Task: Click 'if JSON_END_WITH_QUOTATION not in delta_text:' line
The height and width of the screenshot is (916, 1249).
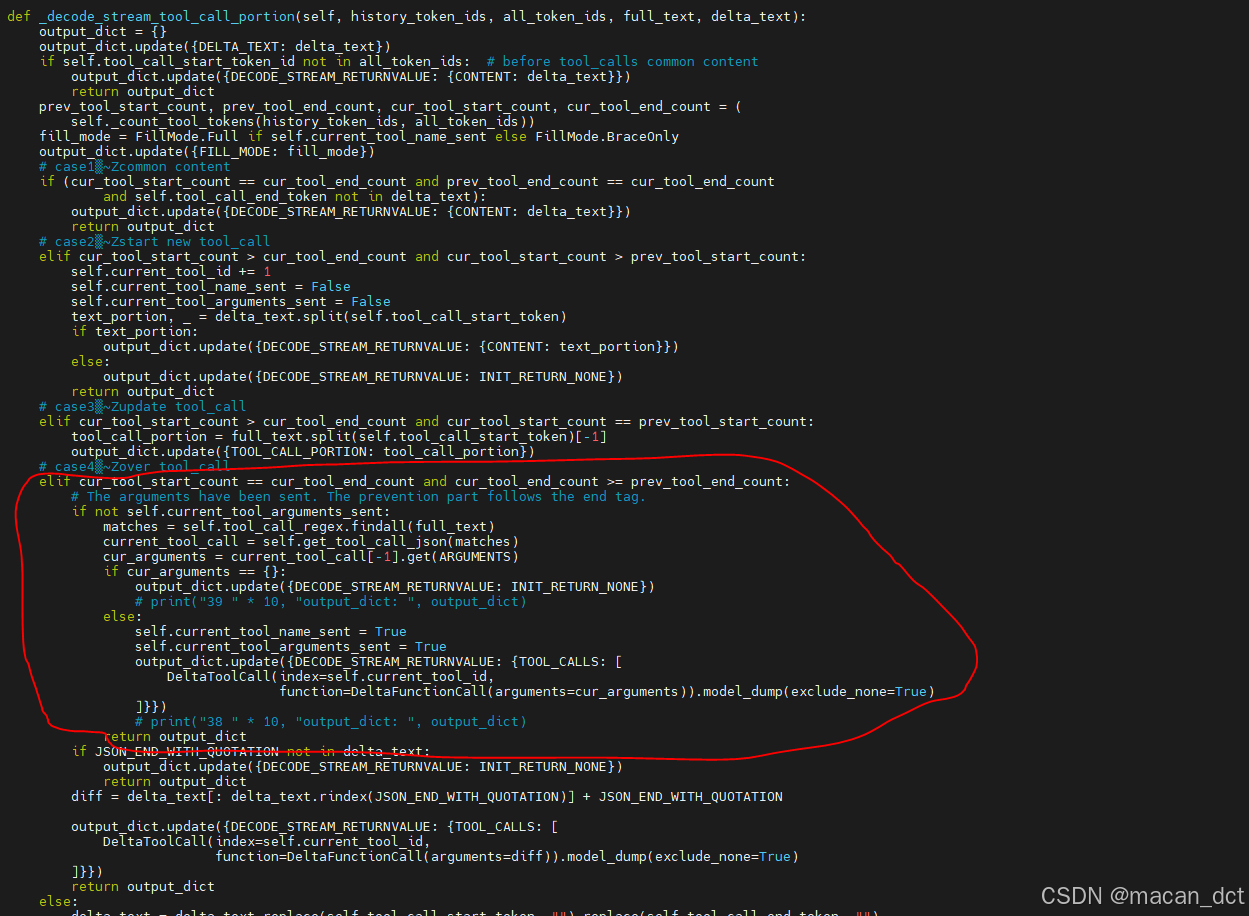Action: [251, 751]
